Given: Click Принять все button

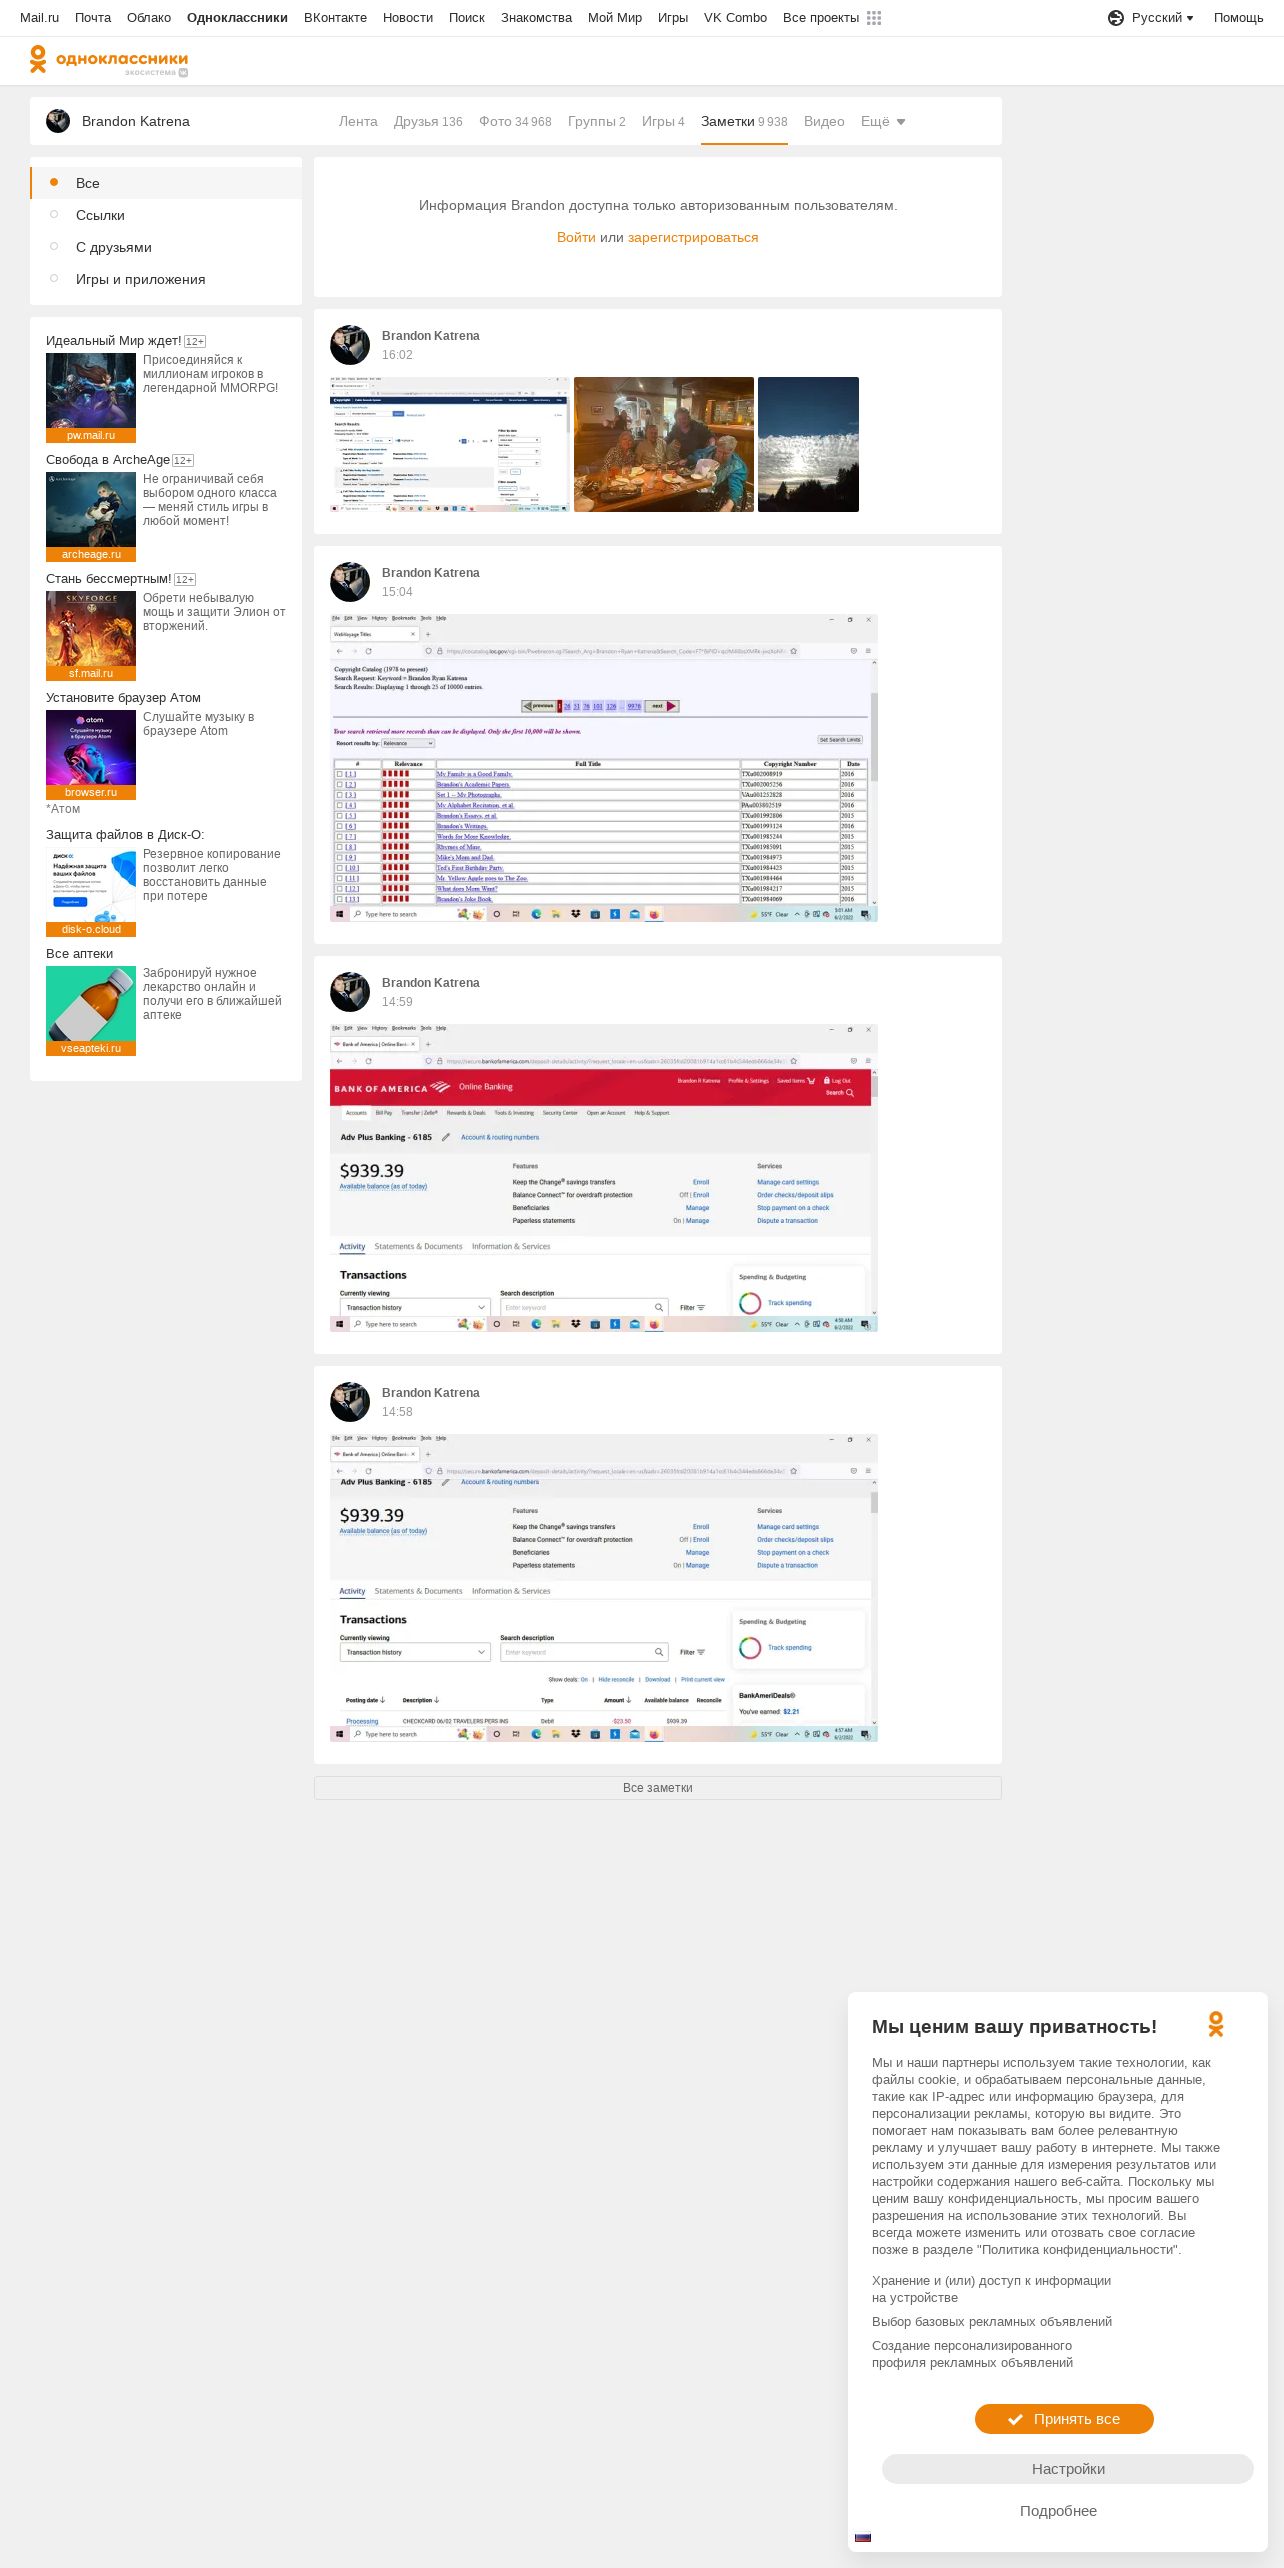Looking at the screenshot, I should (x=1064, y=2419).
